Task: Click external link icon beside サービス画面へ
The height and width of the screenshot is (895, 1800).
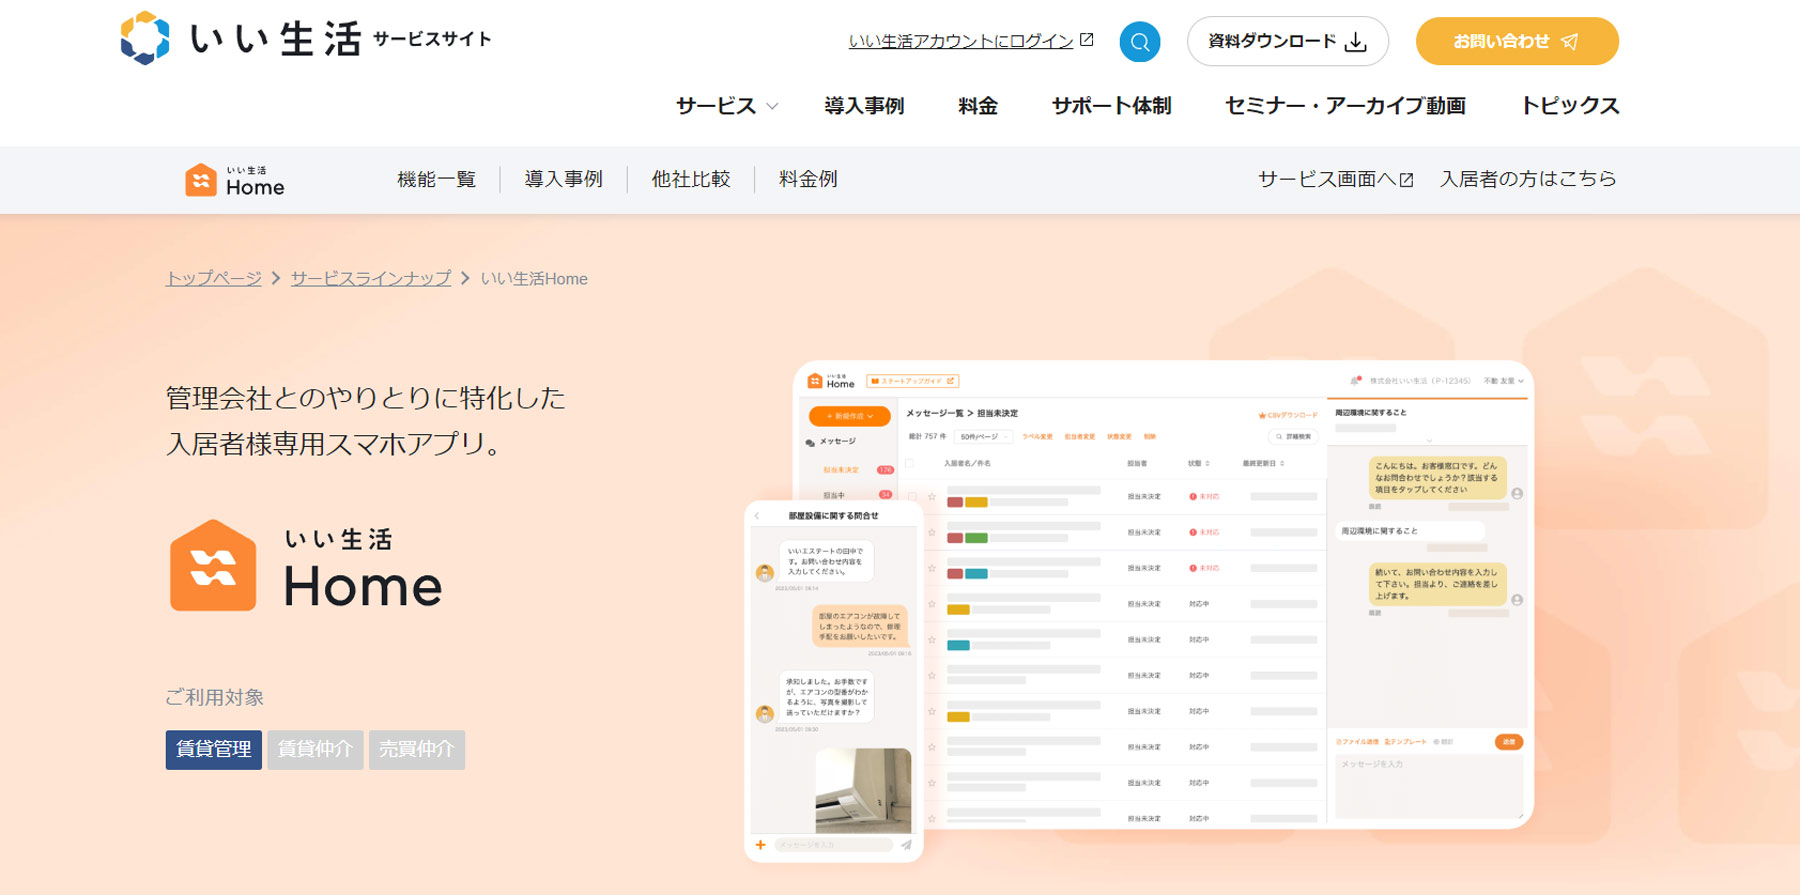Action: coord(1406,180)
